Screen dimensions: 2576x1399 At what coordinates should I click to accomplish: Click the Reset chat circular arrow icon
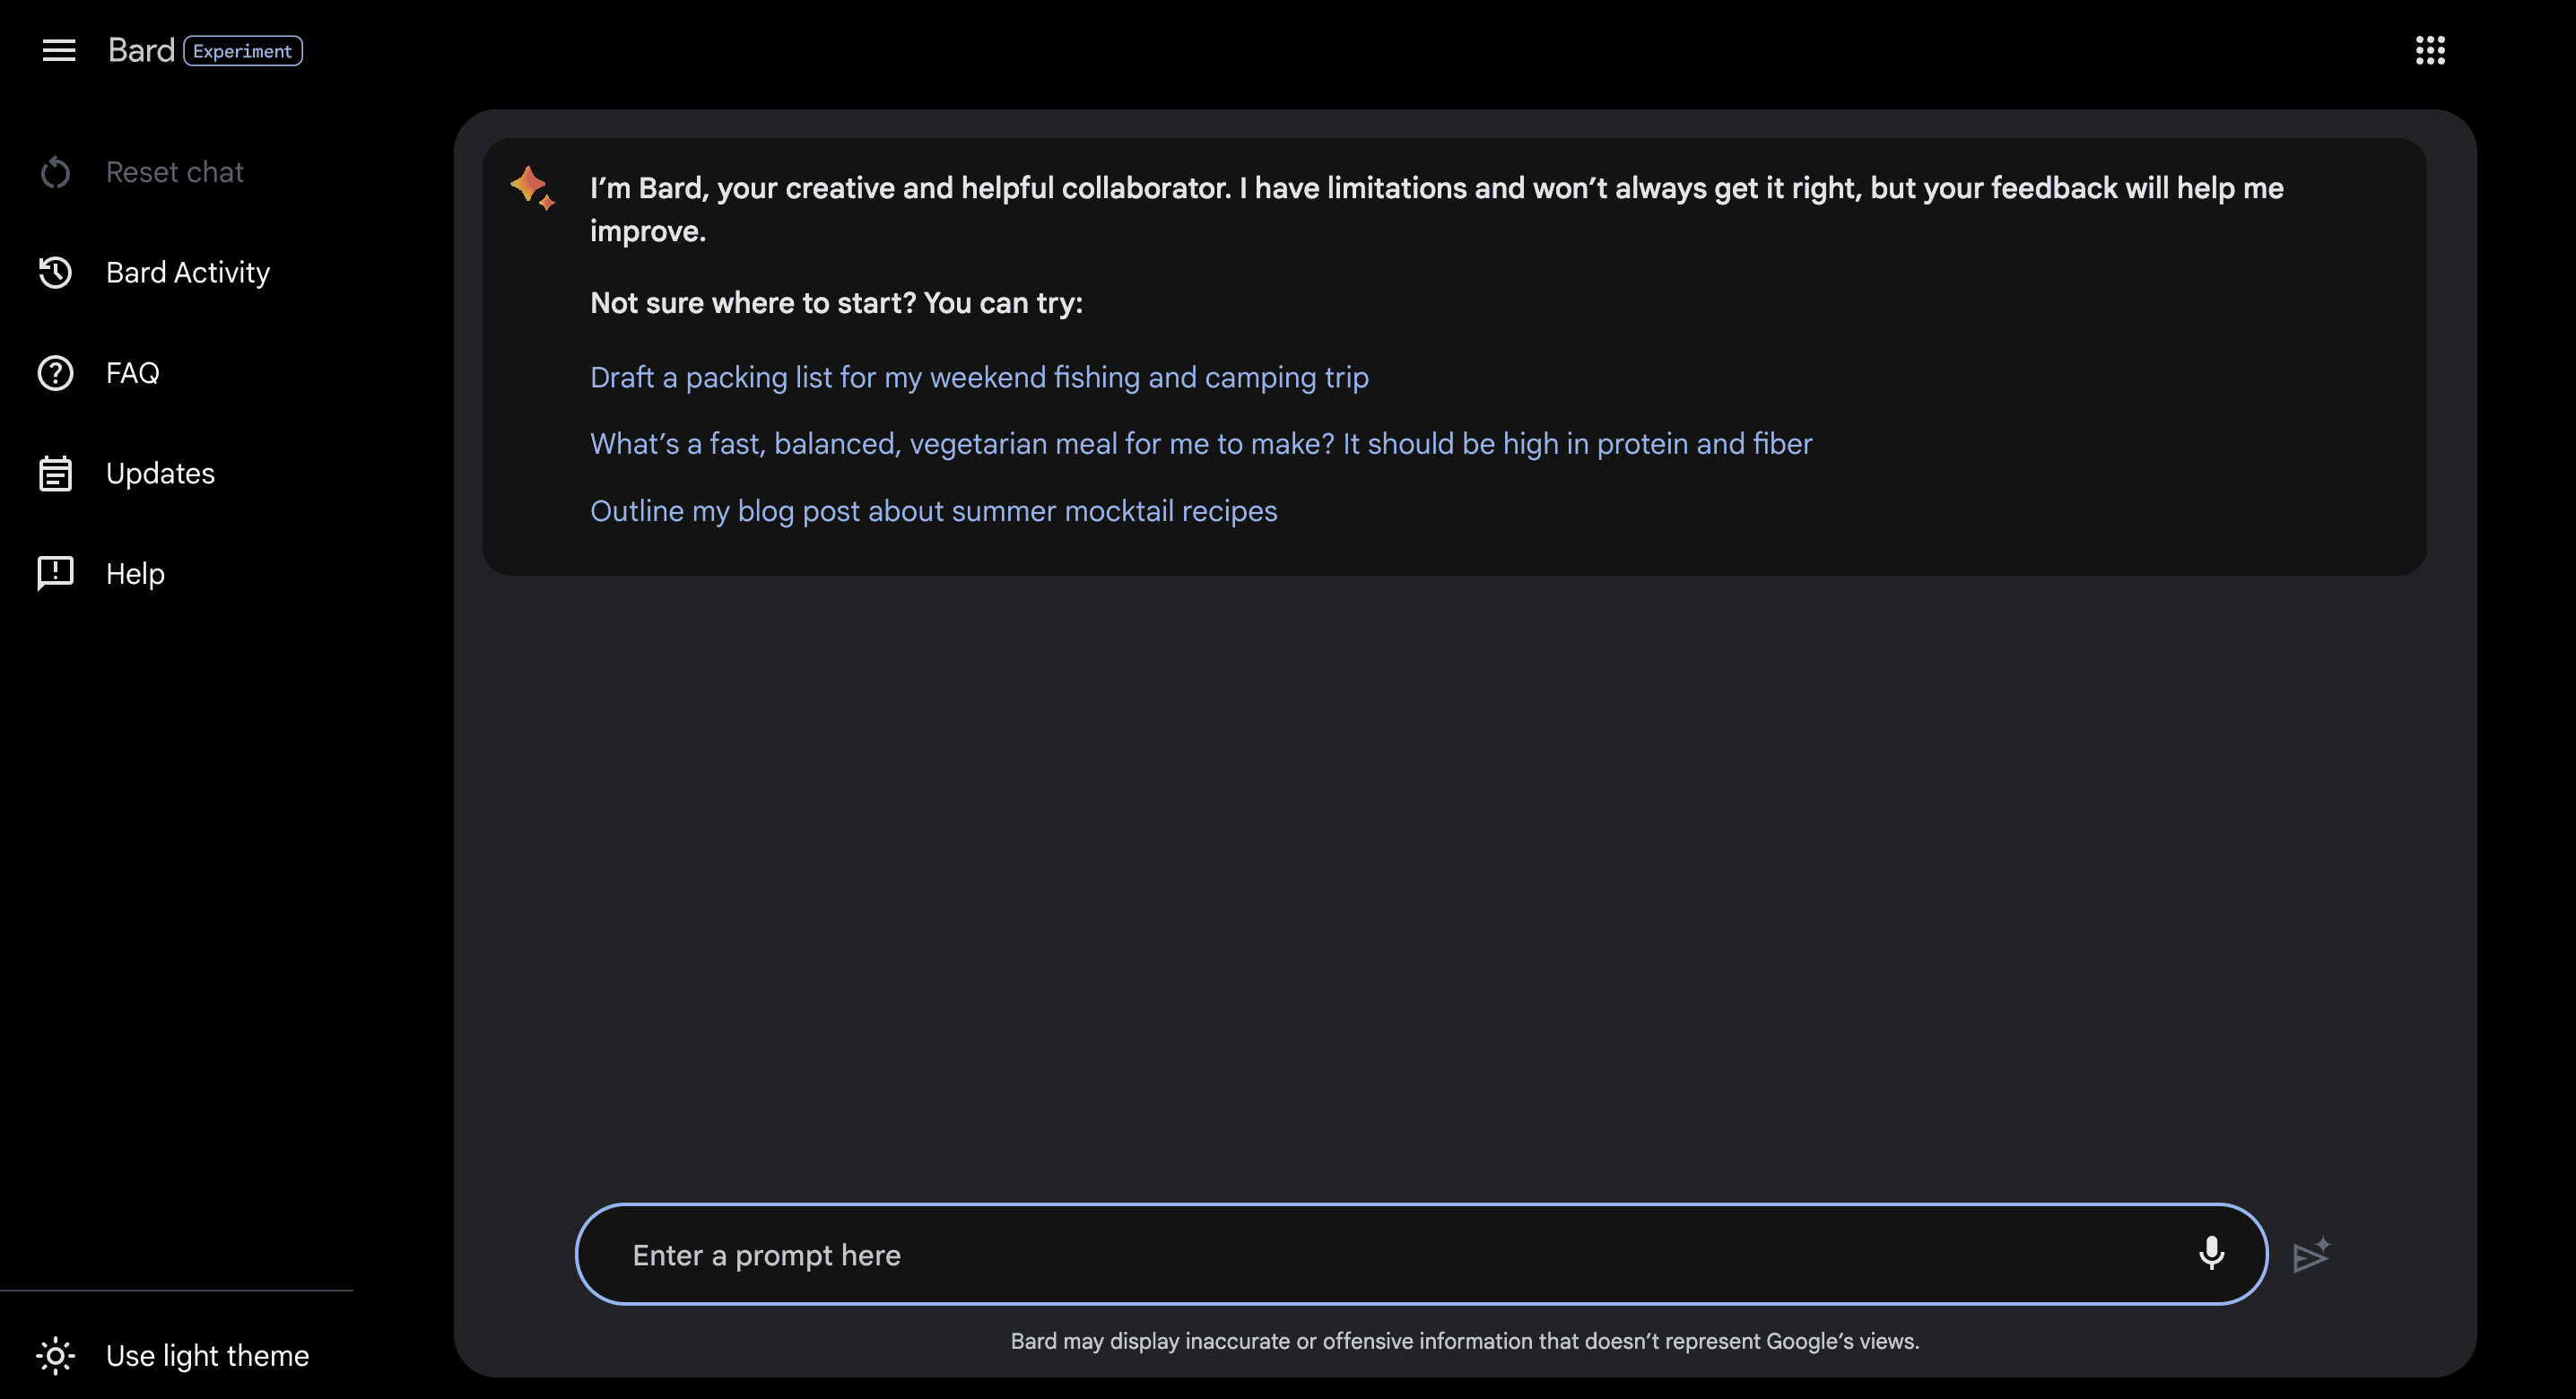pyautogui.click(x=55, y=173)
